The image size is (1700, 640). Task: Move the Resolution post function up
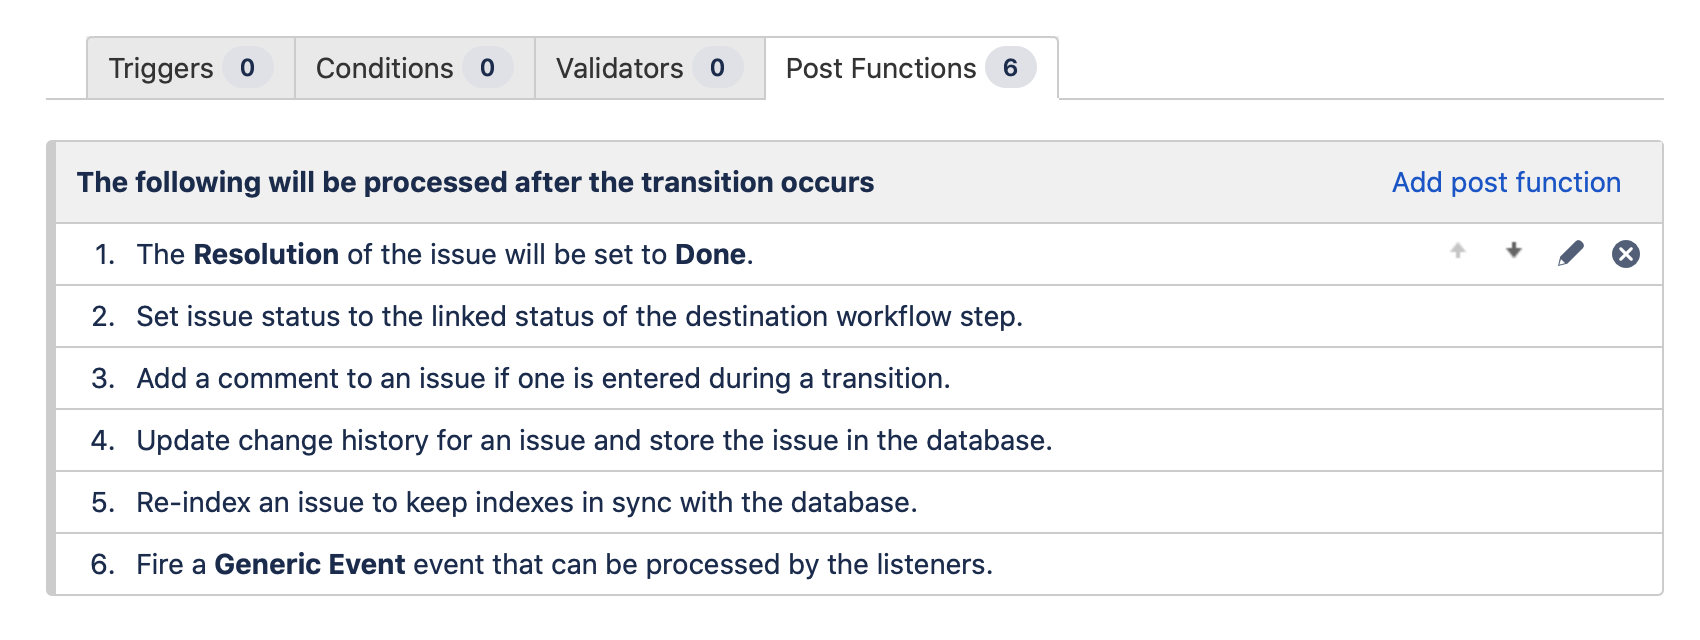[1458, 252]
